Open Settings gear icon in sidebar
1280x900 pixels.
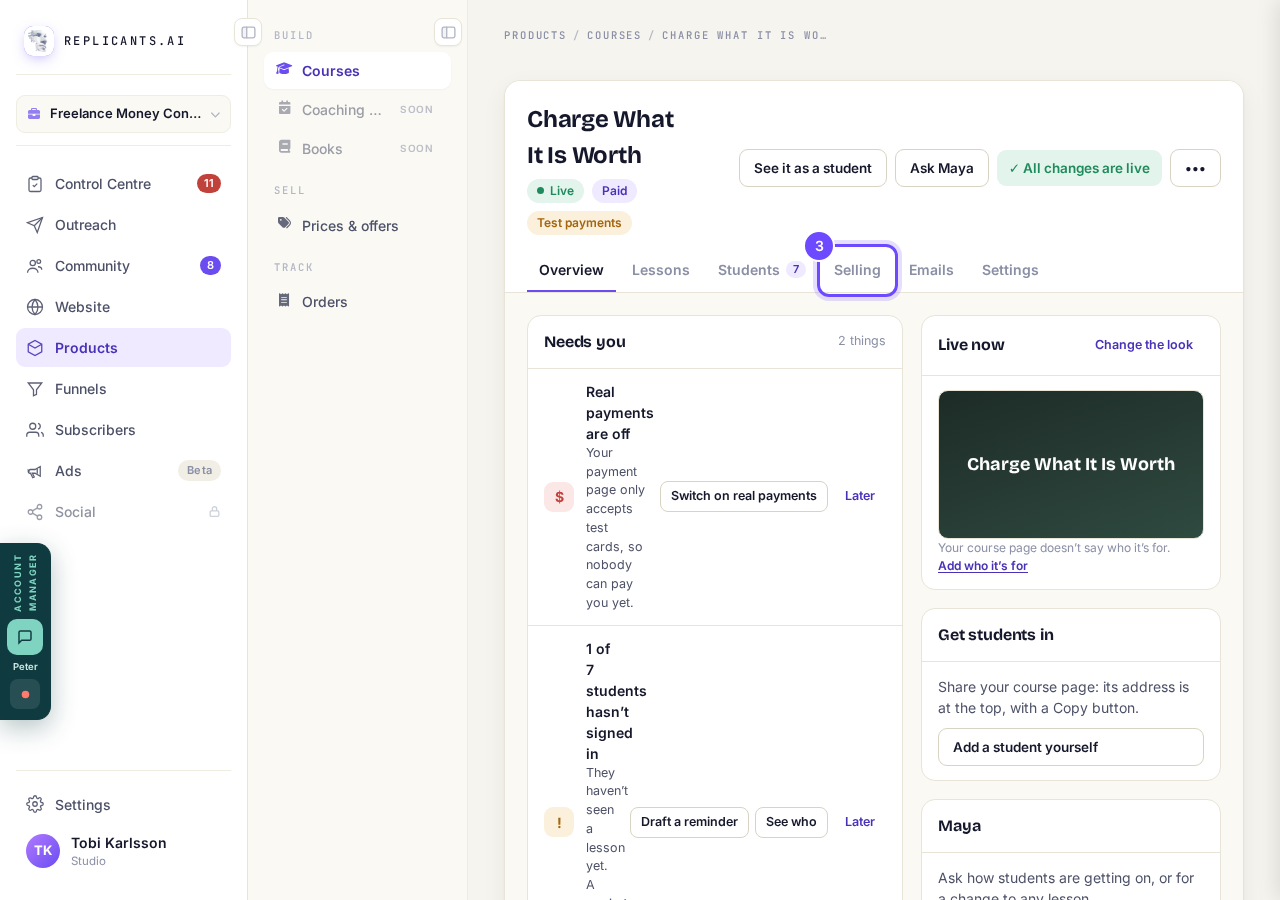35,804
